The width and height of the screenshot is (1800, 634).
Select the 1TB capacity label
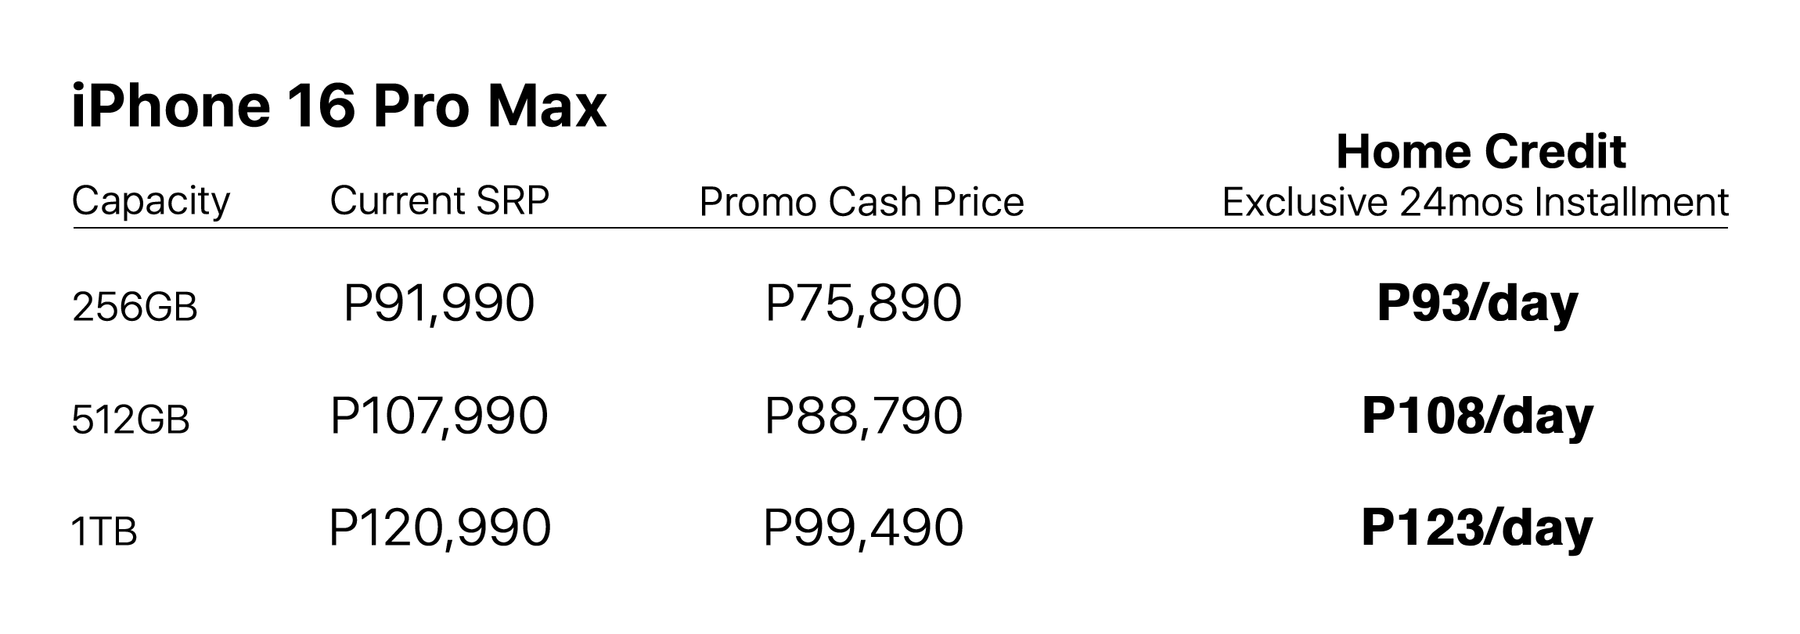click(x=104, y=532)
